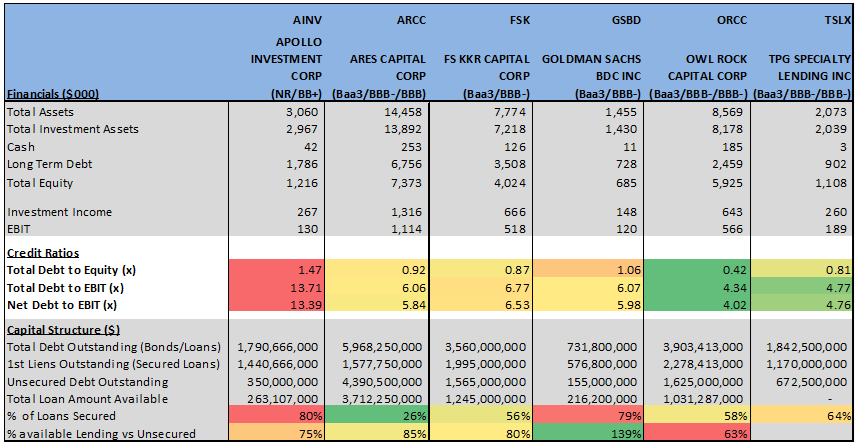Select the EBIT row label
This screenshot has width=859, height=446.
click(x=19, y=229)
